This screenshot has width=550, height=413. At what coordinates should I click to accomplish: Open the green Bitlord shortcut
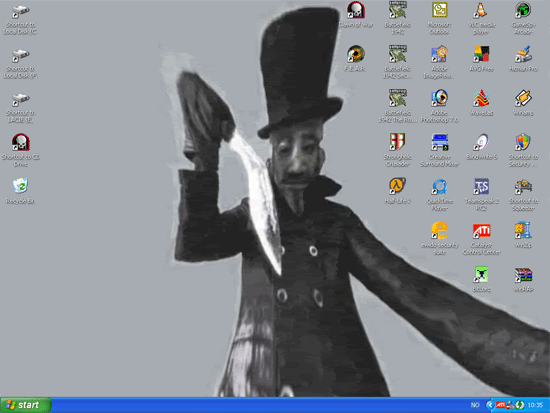coord(481,274)
